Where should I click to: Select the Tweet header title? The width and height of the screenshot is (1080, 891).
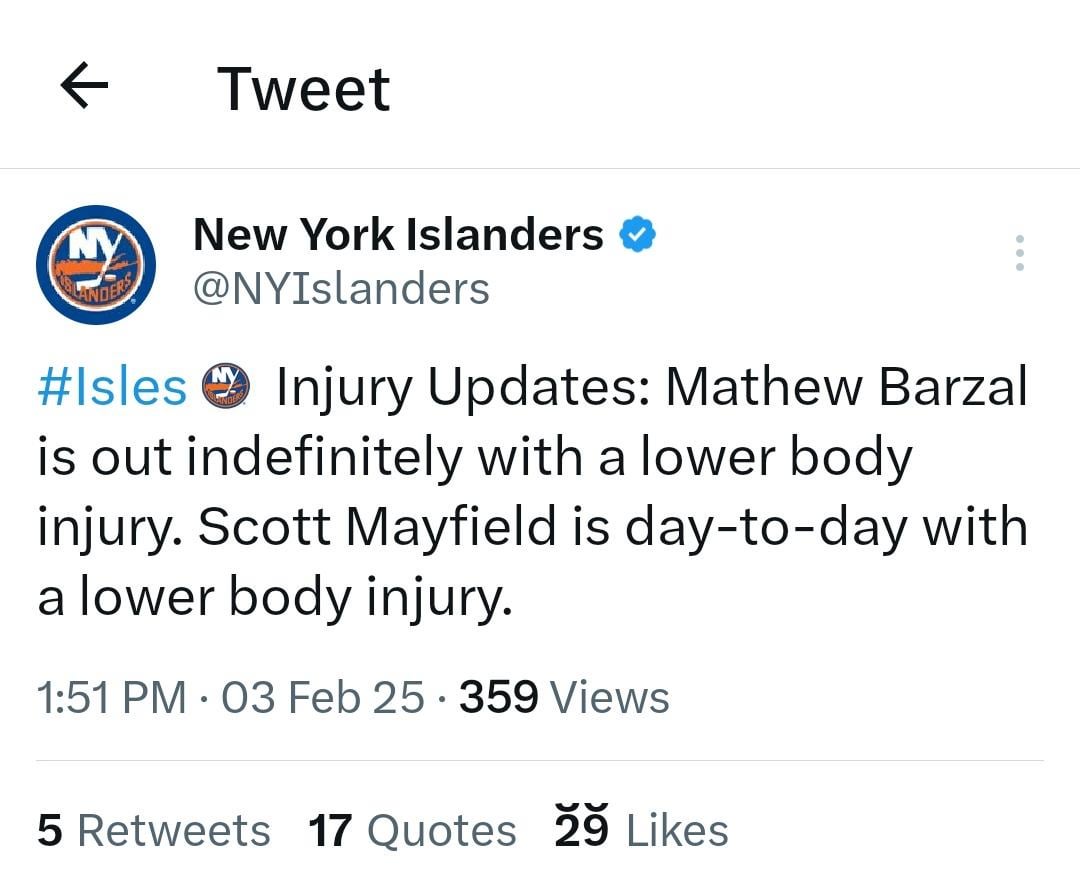(x=303, y=86)
